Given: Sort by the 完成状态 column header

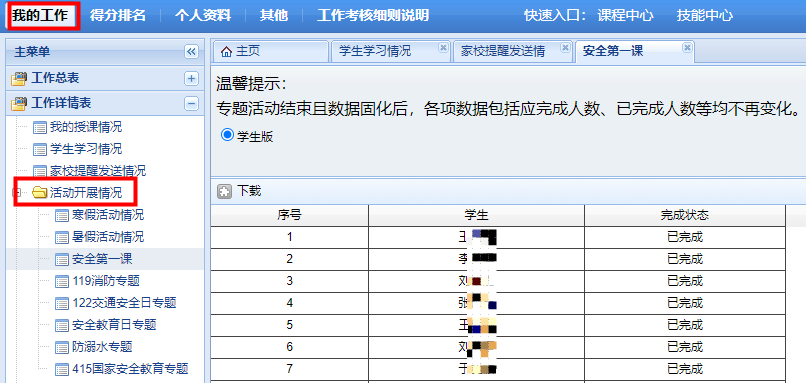Looking at the screenshot, I should pyautogui.click(x=685, y=215).
